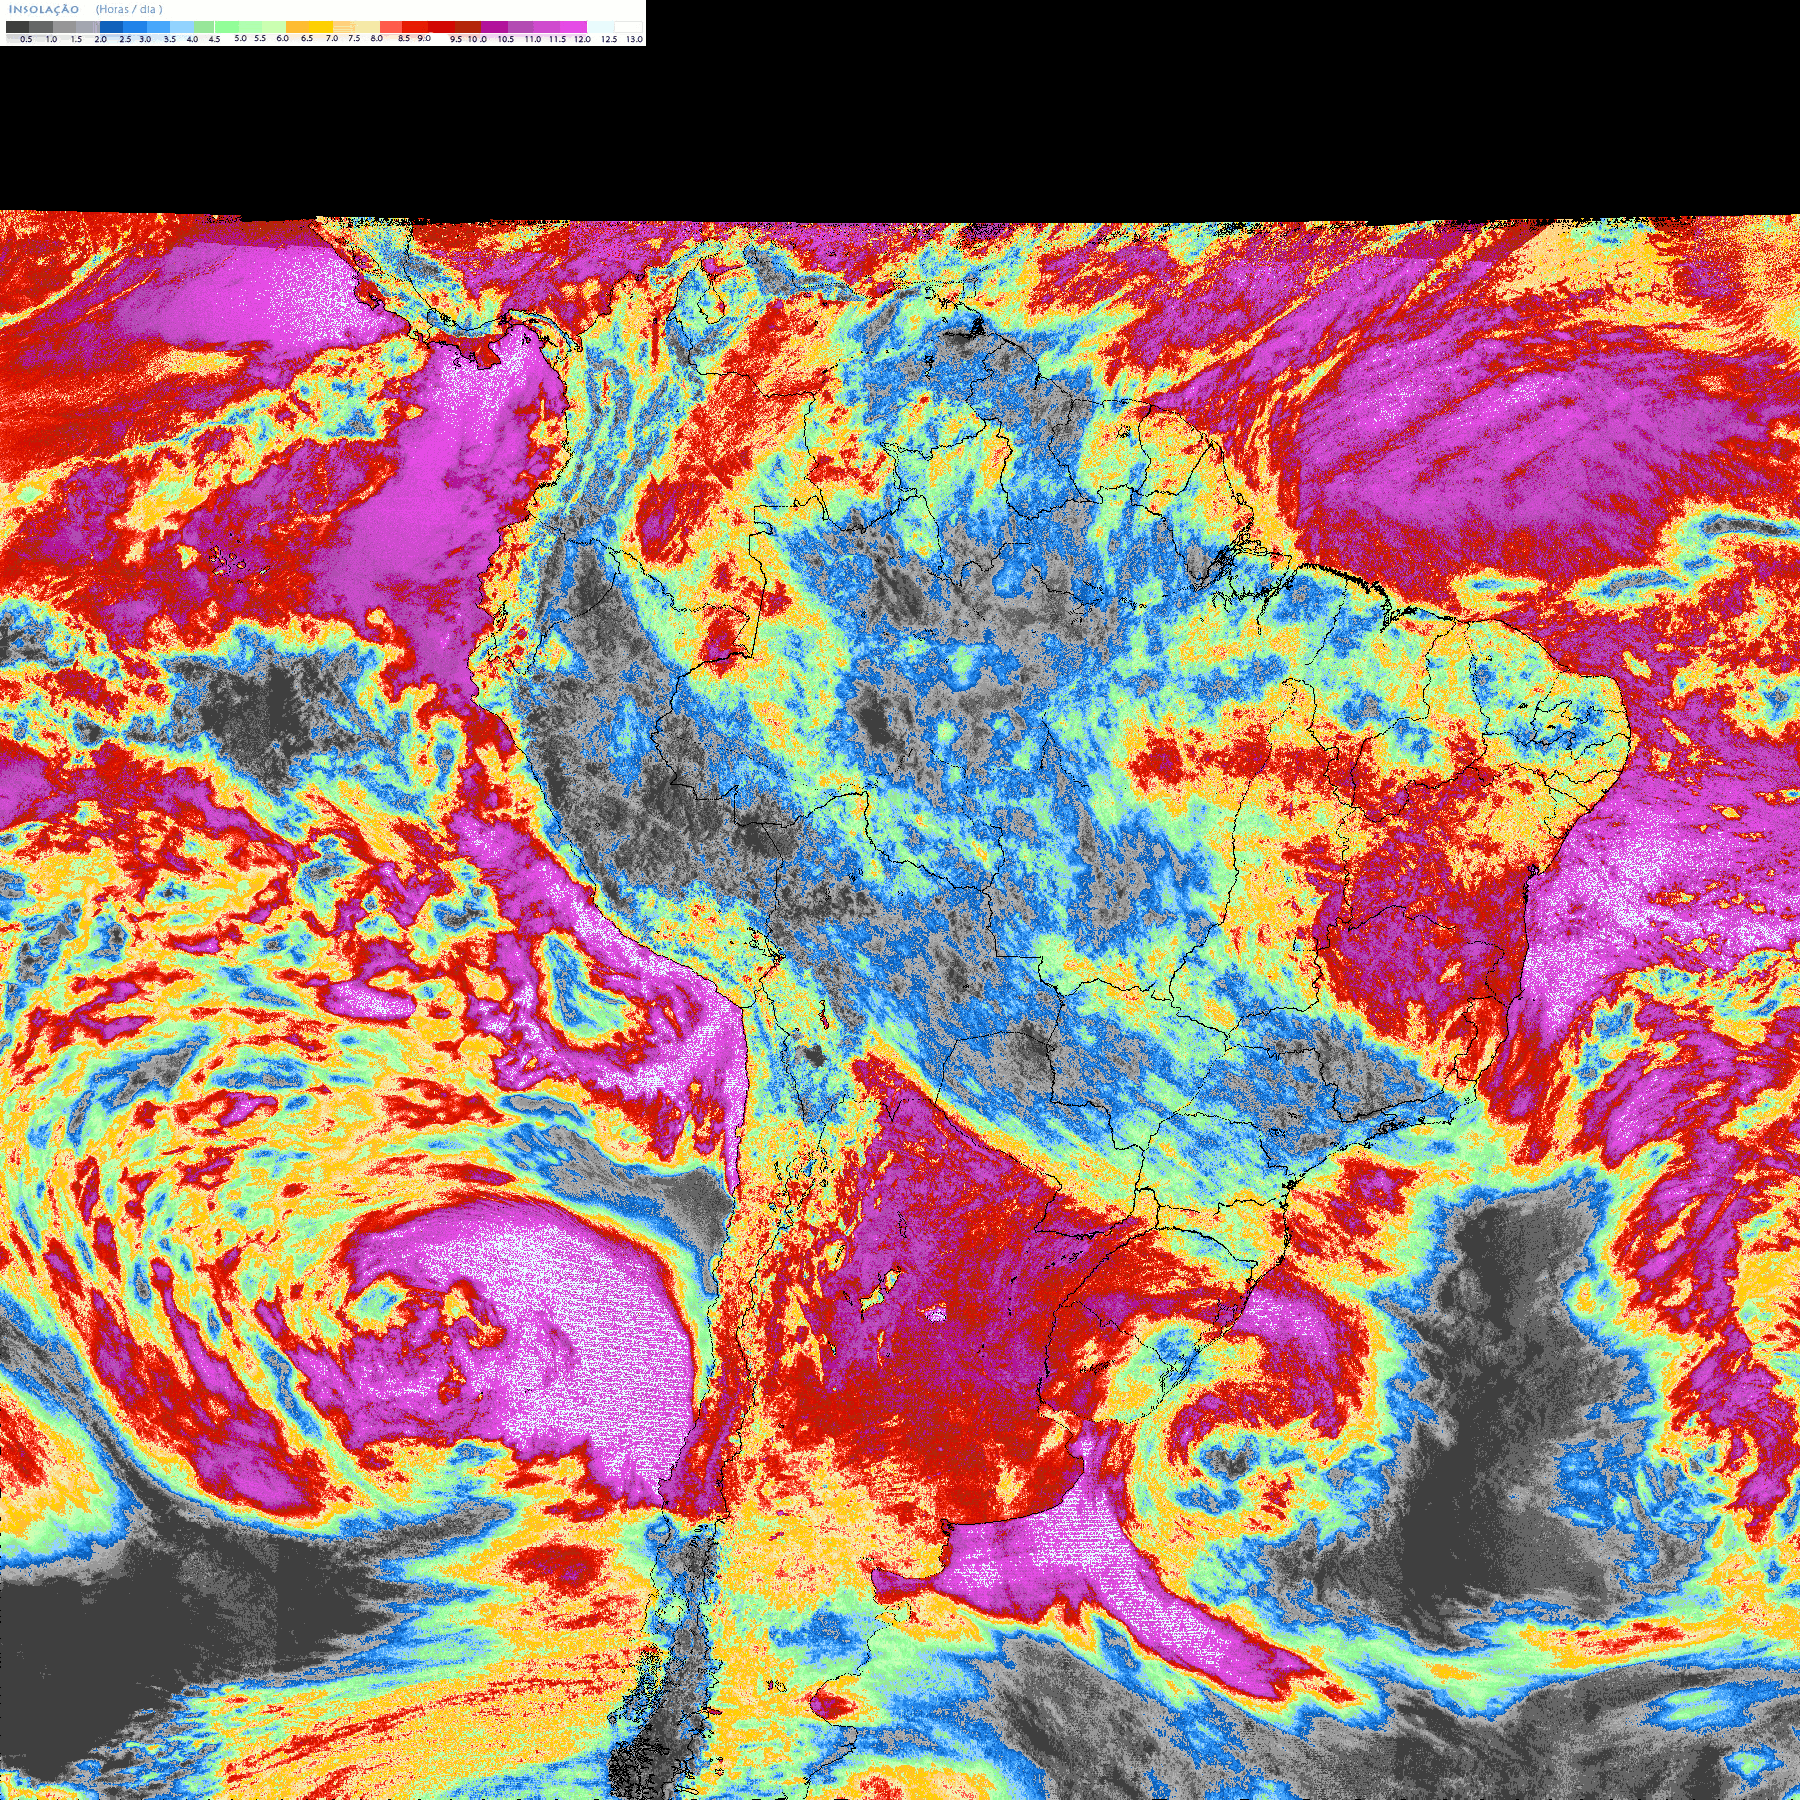Select the light green 5.0 legend swatch

(x=227, y=27)
